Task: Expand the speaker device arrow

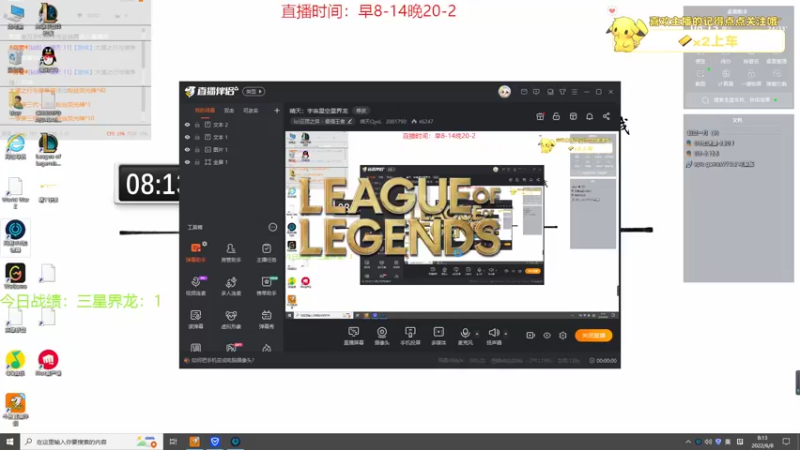Action: pos(506,334)
